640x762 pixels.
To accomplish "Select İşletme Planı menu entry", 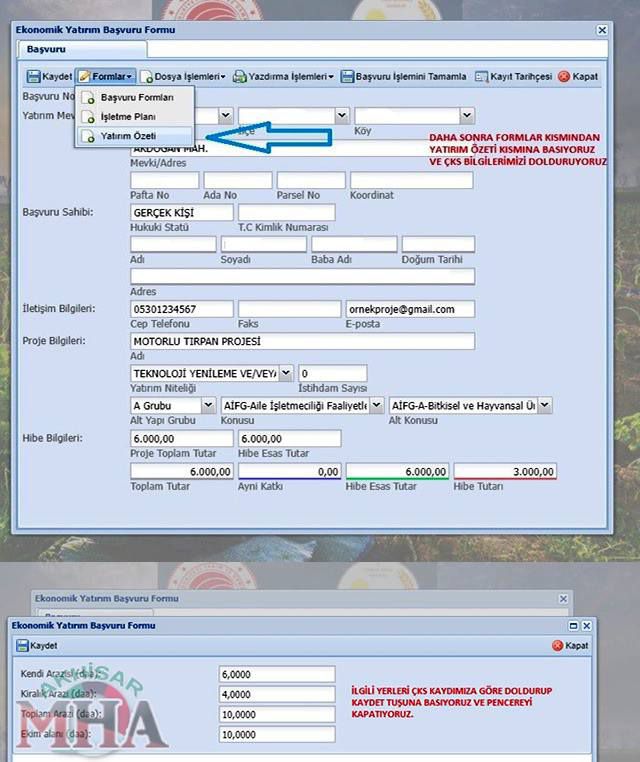I will click(x=136, y=117).
